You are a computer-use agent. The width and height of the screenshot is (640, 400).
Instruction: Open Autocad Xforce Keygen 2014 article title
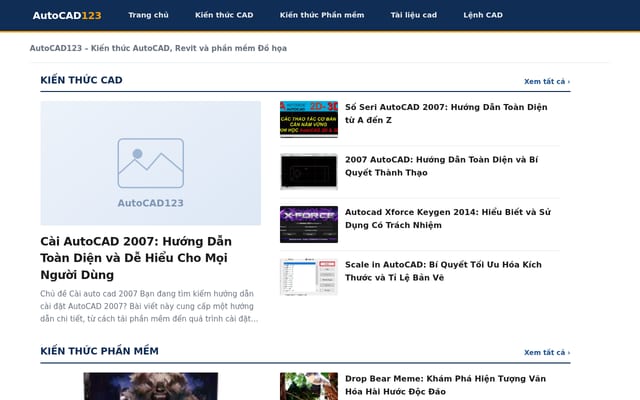[448, 218]
